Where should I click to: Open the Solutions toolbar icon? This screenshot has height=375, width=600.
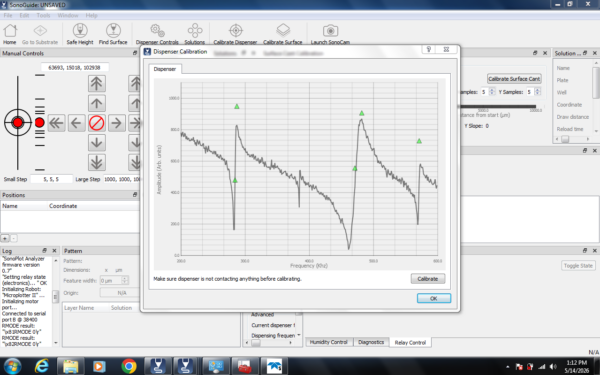(x=195, y=34)
